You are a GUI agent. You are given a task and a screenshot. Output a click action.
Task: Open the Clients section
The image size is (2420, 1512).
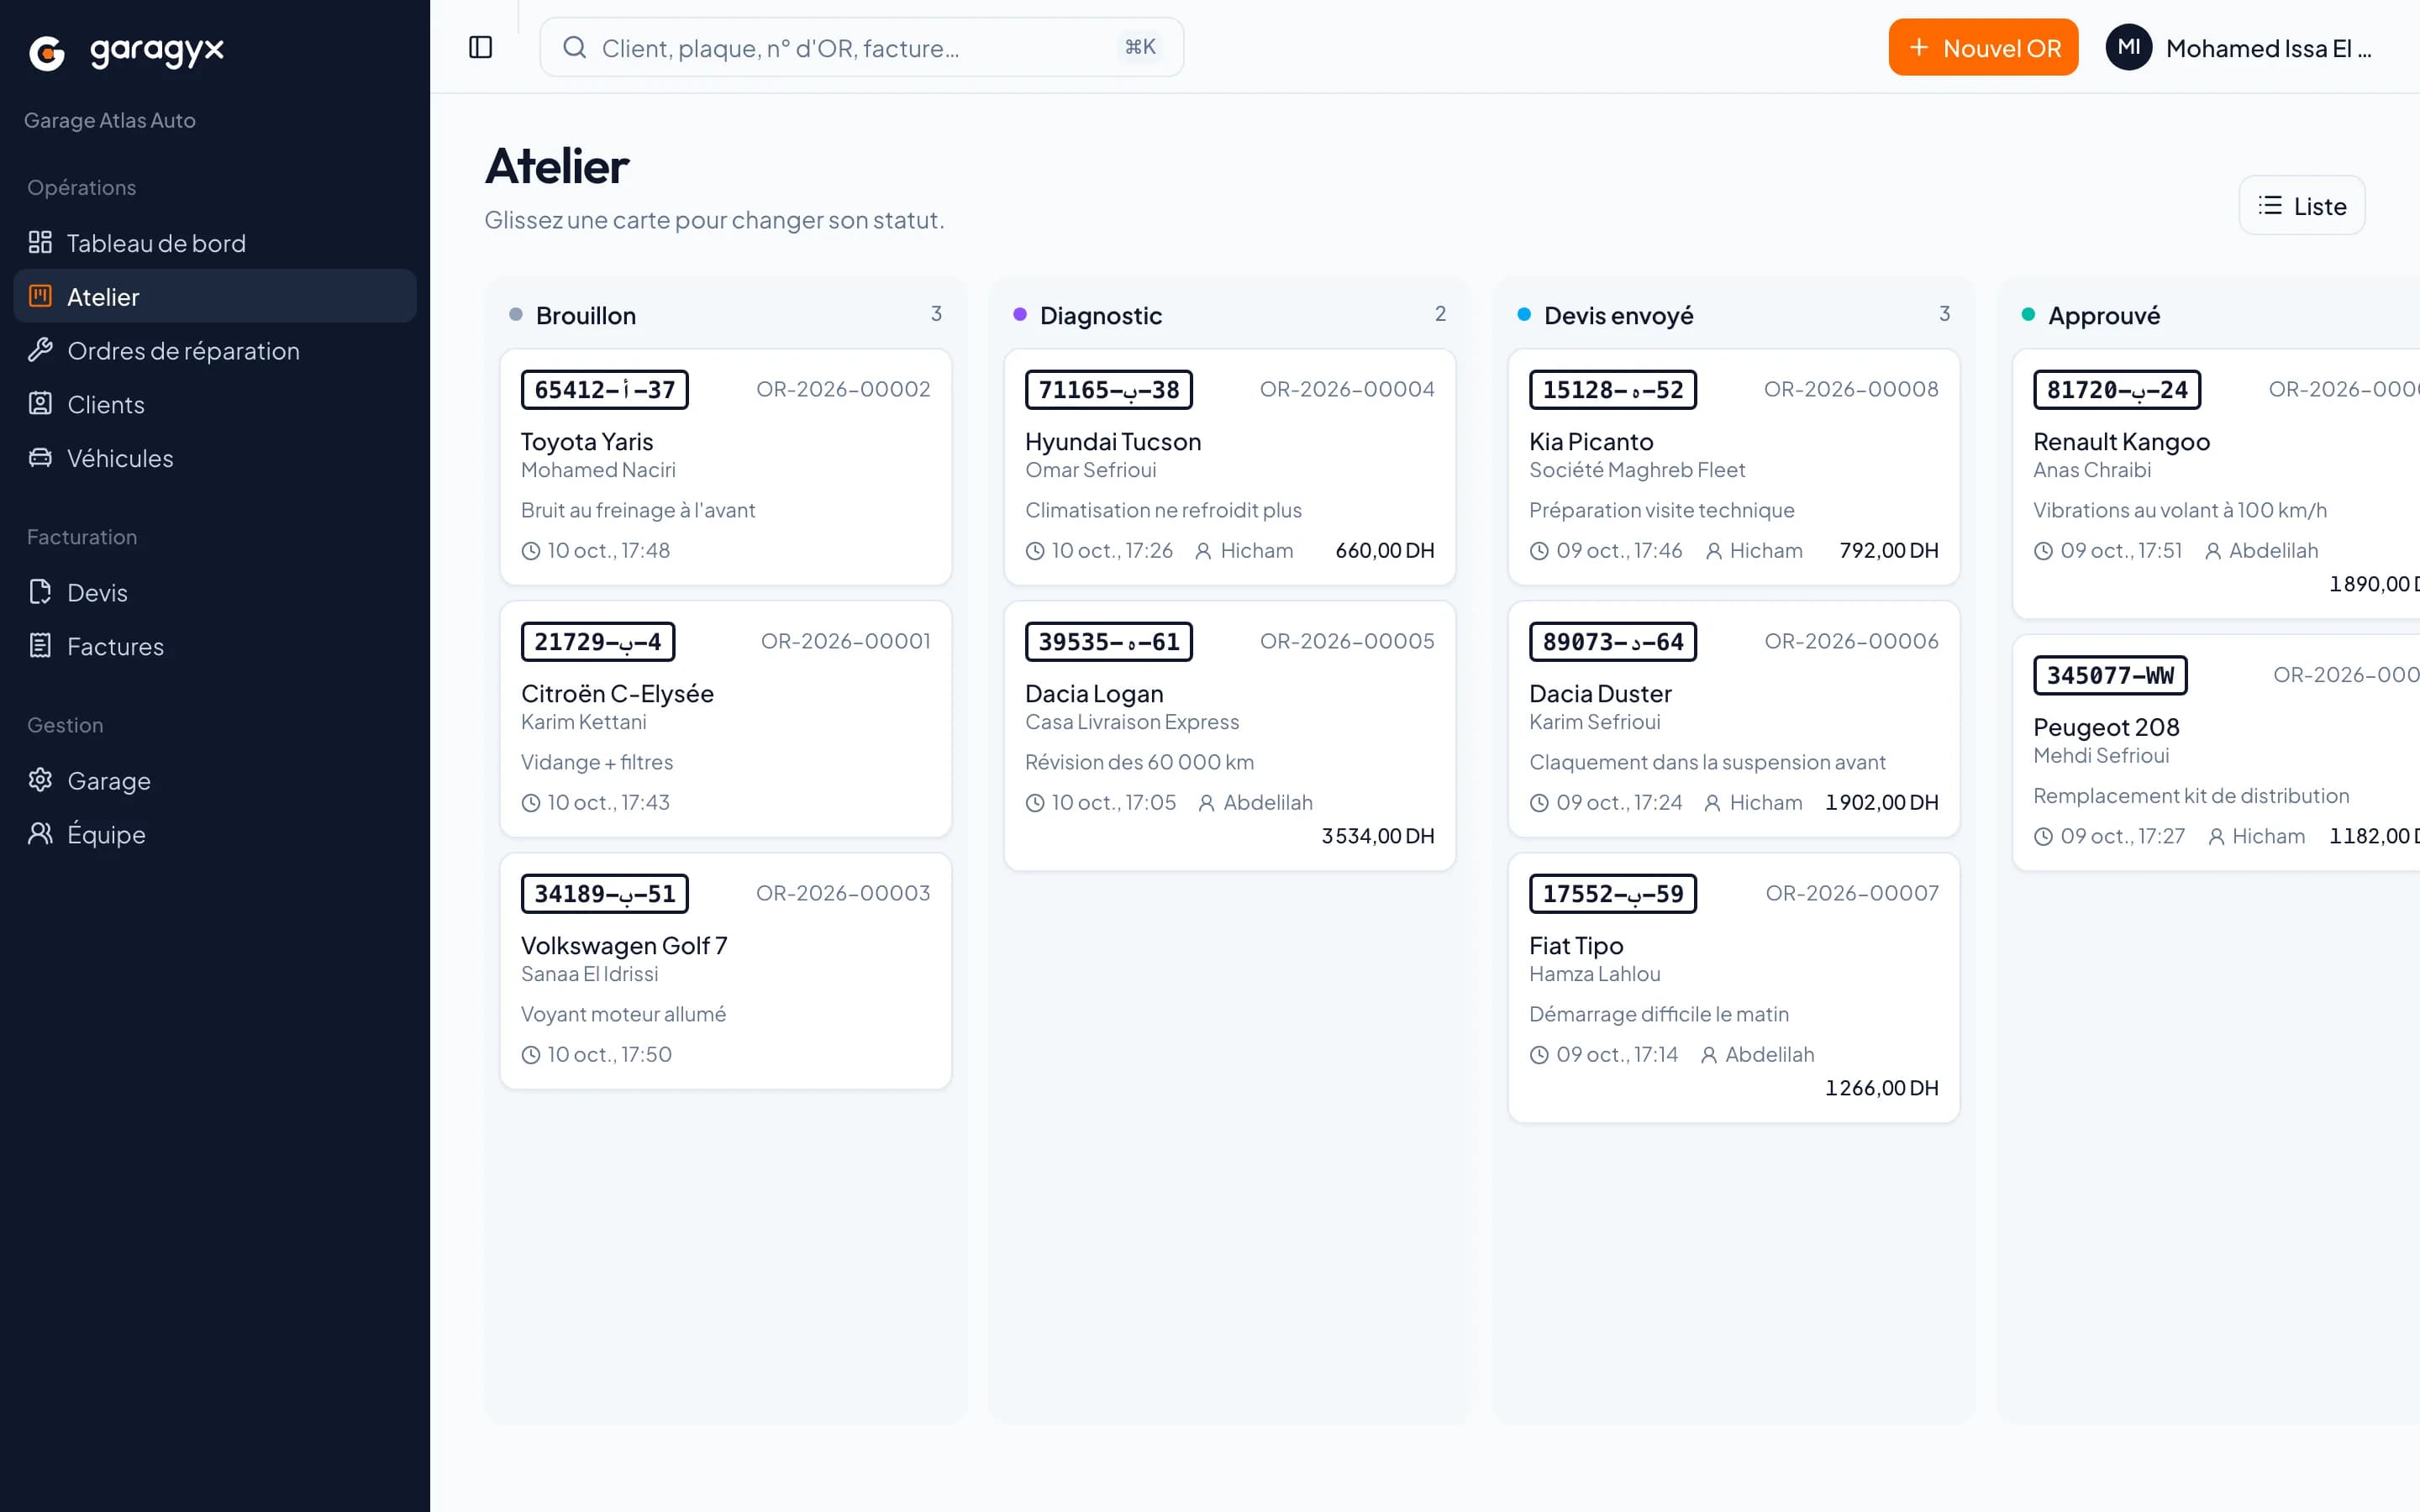tap(215, 404)
